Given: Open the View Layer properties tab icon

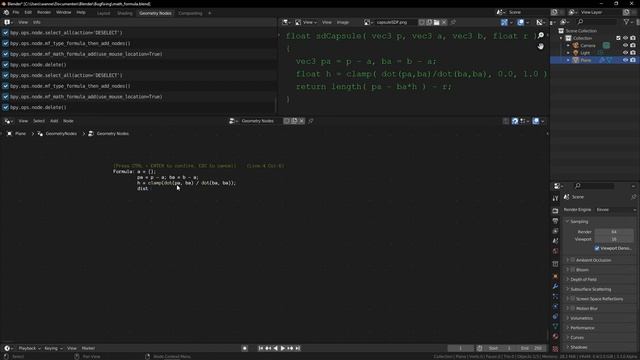Looking at the screenshot, I should (x=555, y=231).
